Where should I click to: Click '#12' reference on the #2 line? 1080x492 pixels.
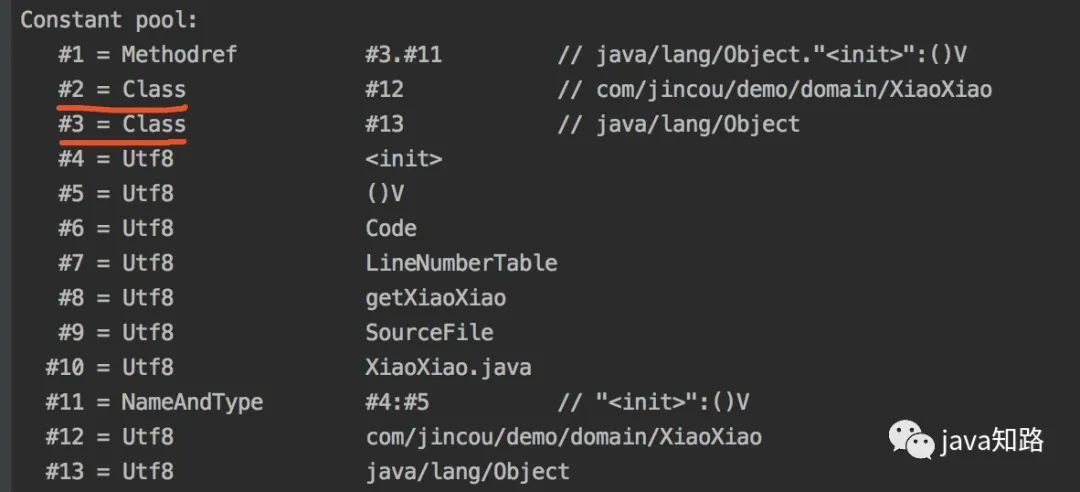point(384,90)
